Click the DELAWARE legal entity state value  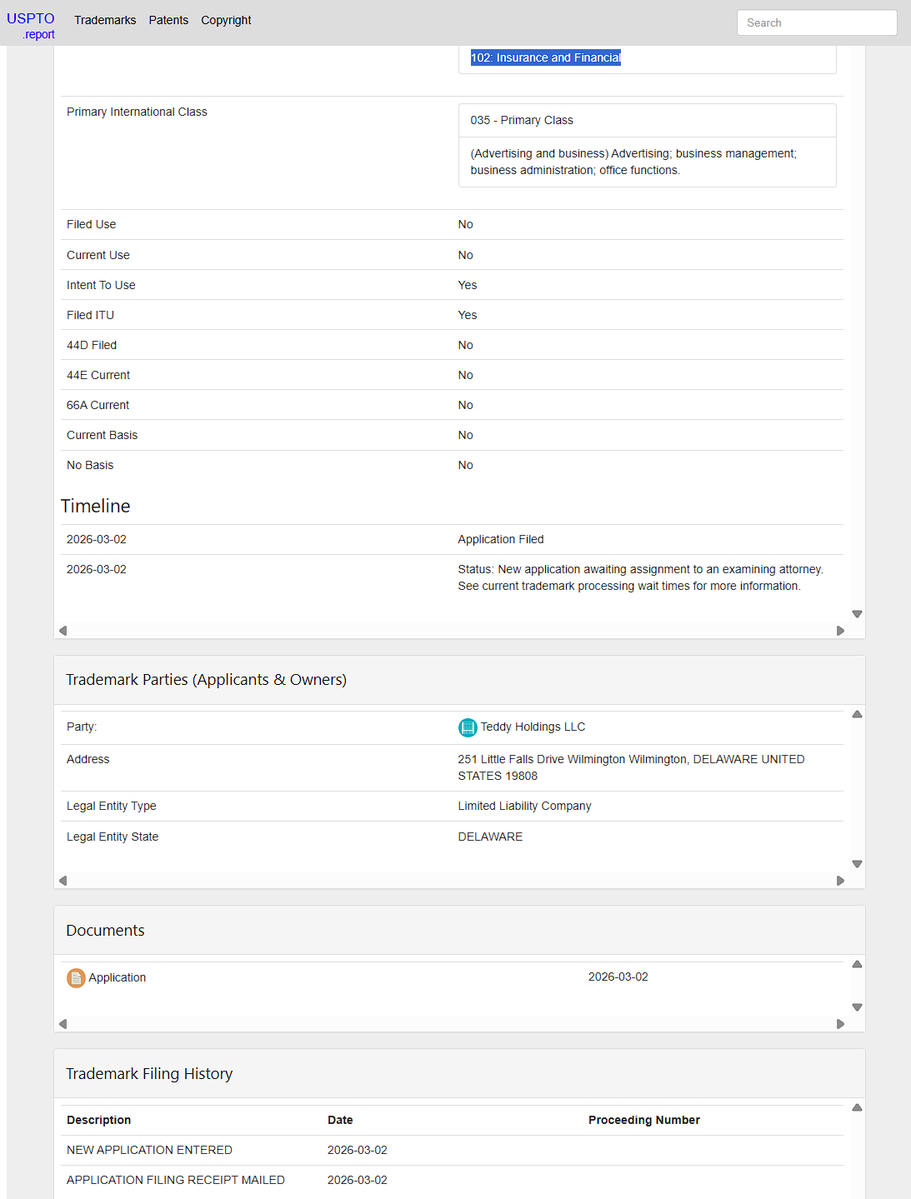[490, 837]
